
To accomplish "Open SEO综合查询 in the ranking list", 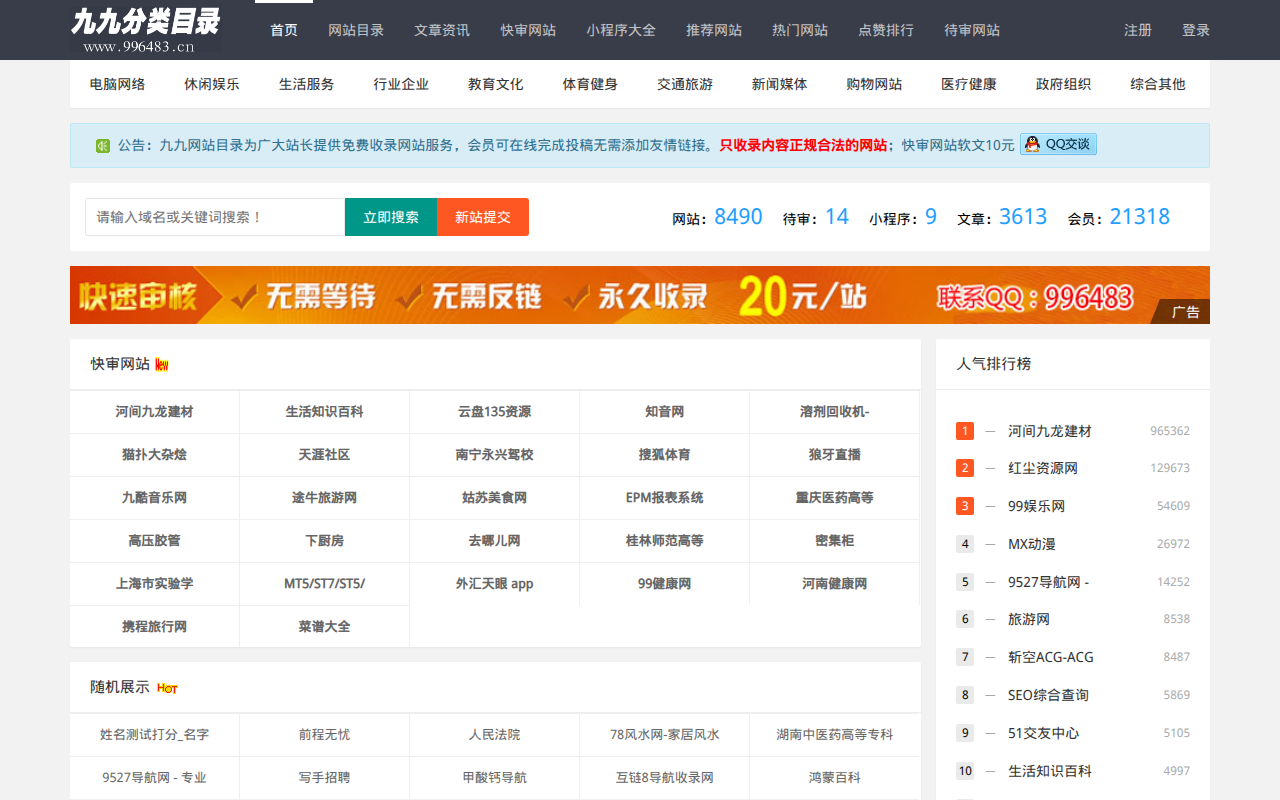I will (1048, 695).
